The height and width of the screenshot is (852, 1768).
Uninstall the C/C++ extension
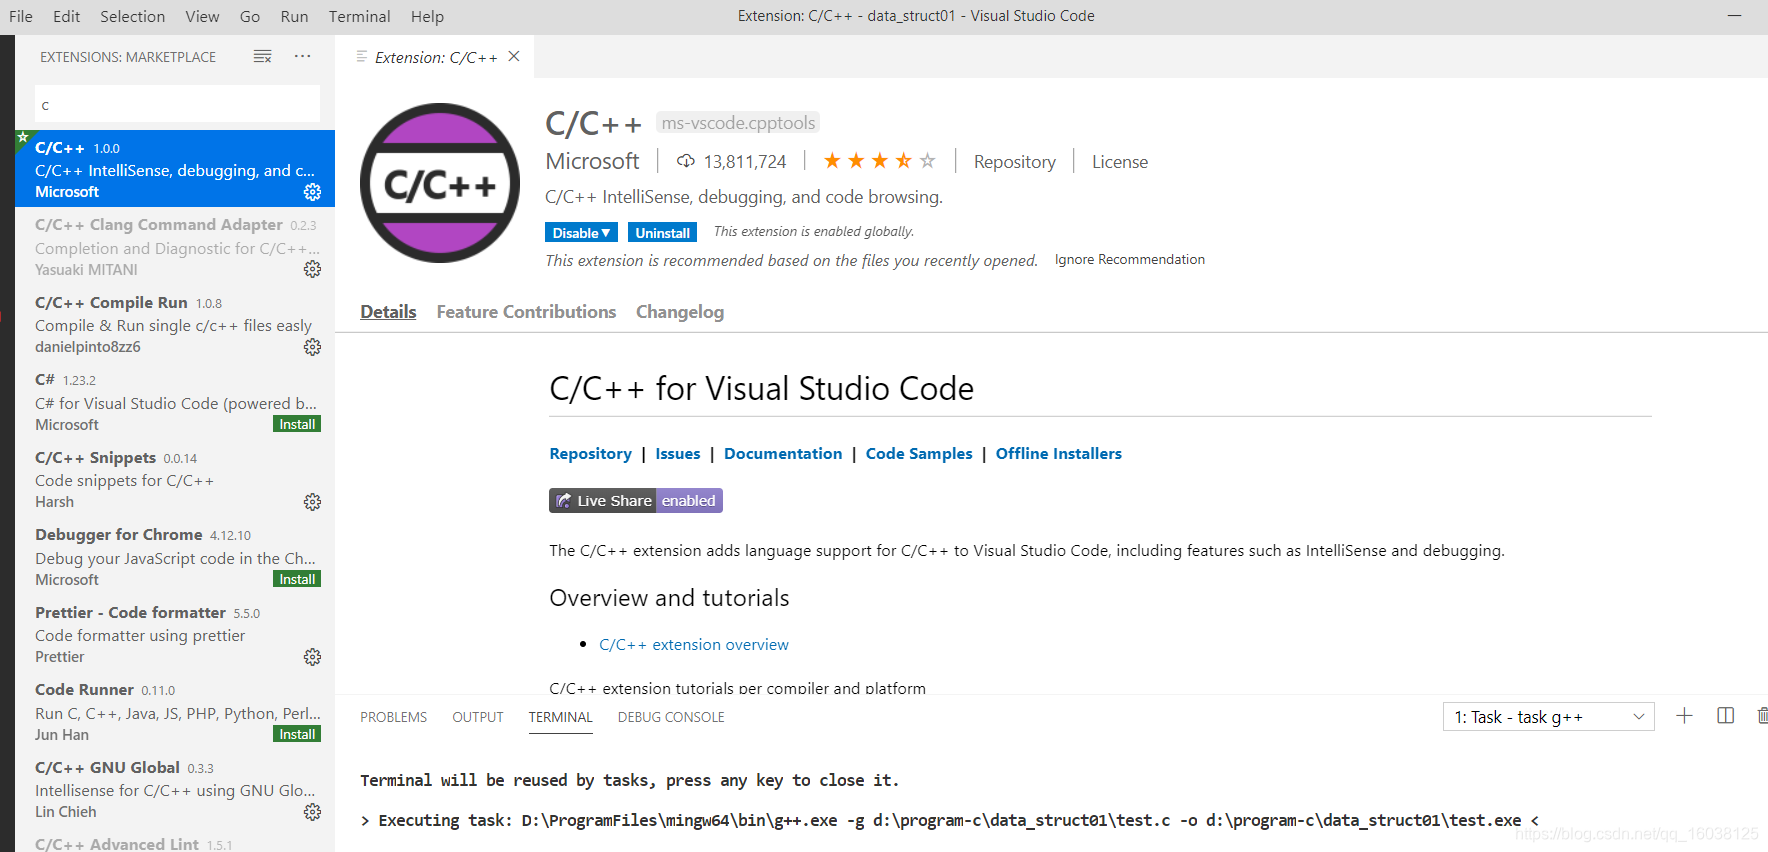(x=662, y=233)
